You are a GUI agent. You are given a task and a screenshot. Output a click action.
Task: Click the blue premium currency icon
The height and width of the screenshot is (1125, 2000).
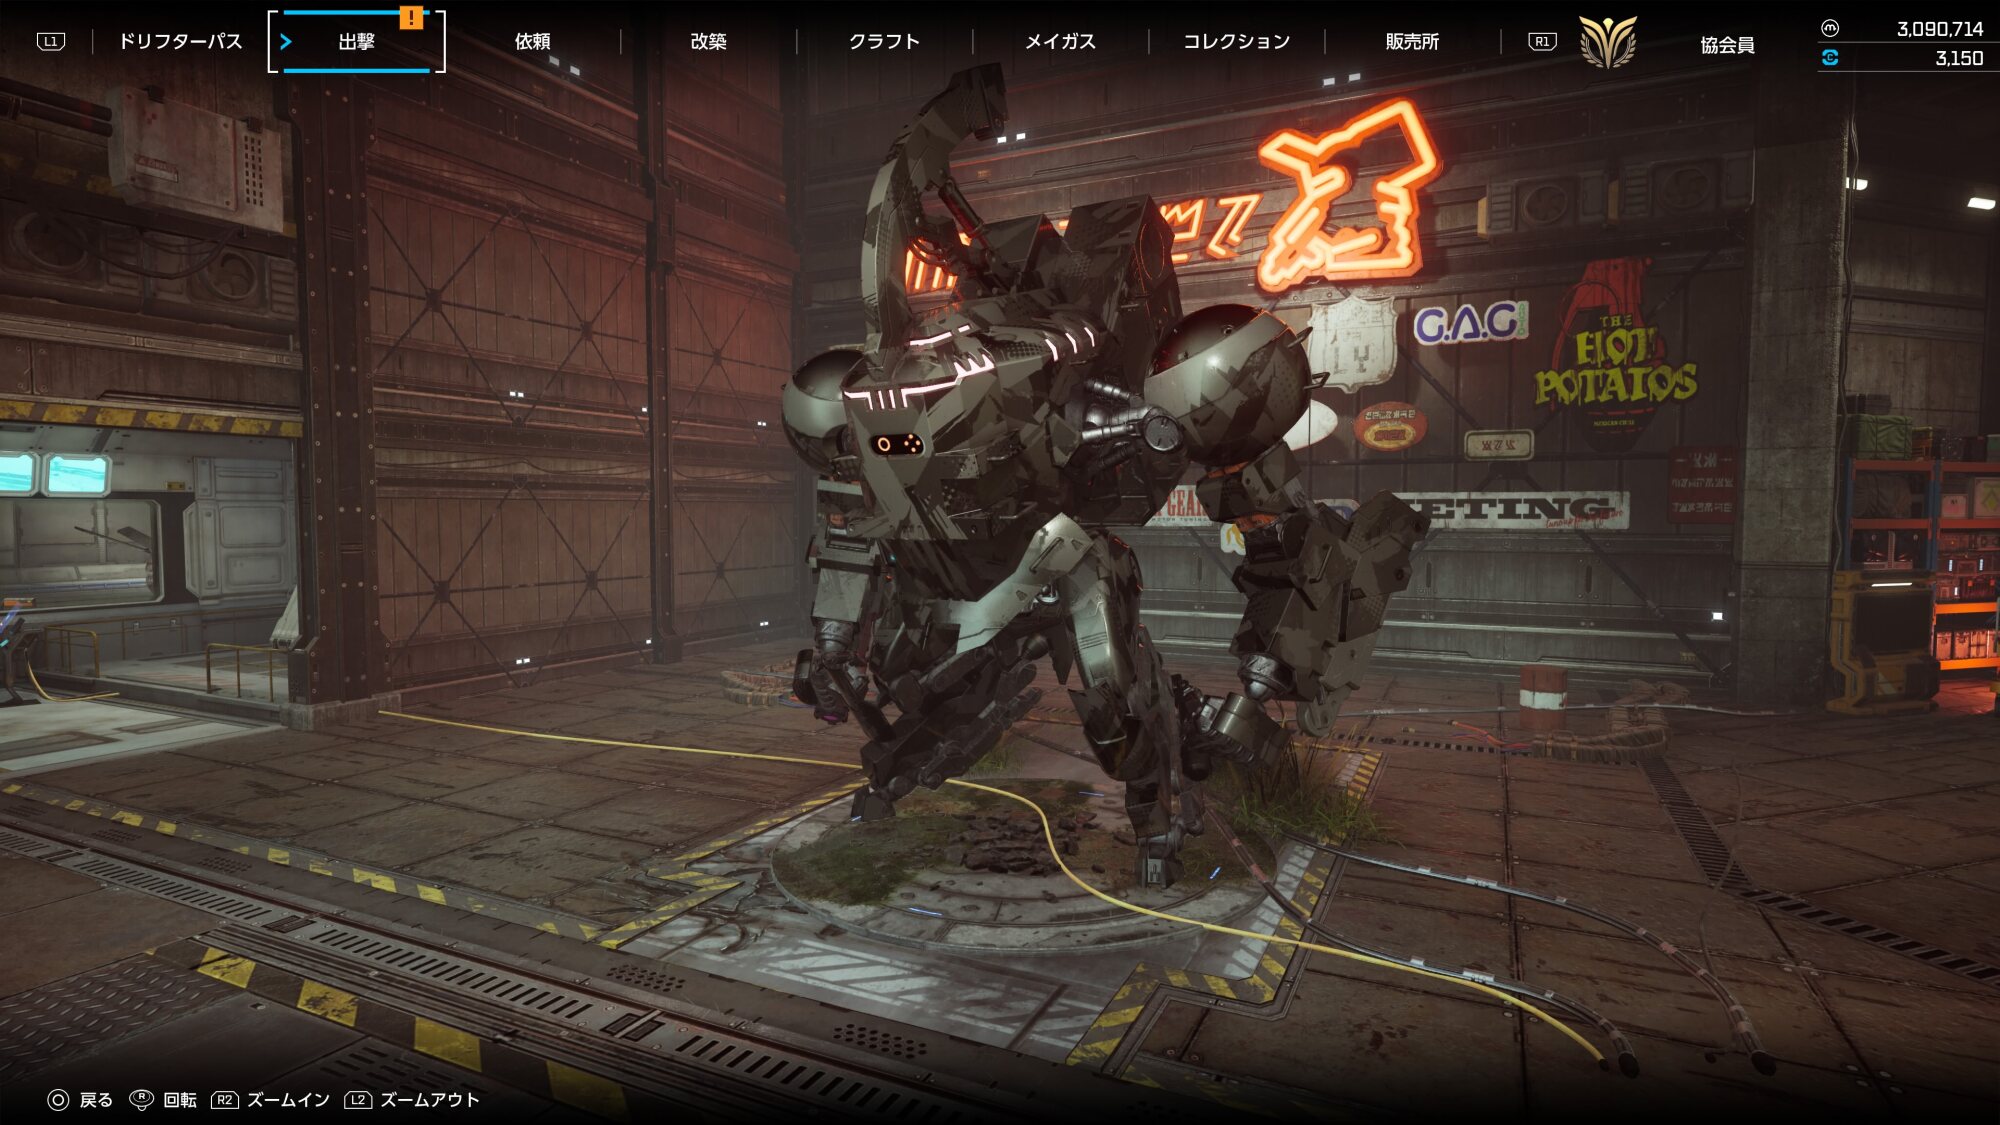pos(1830,58)
